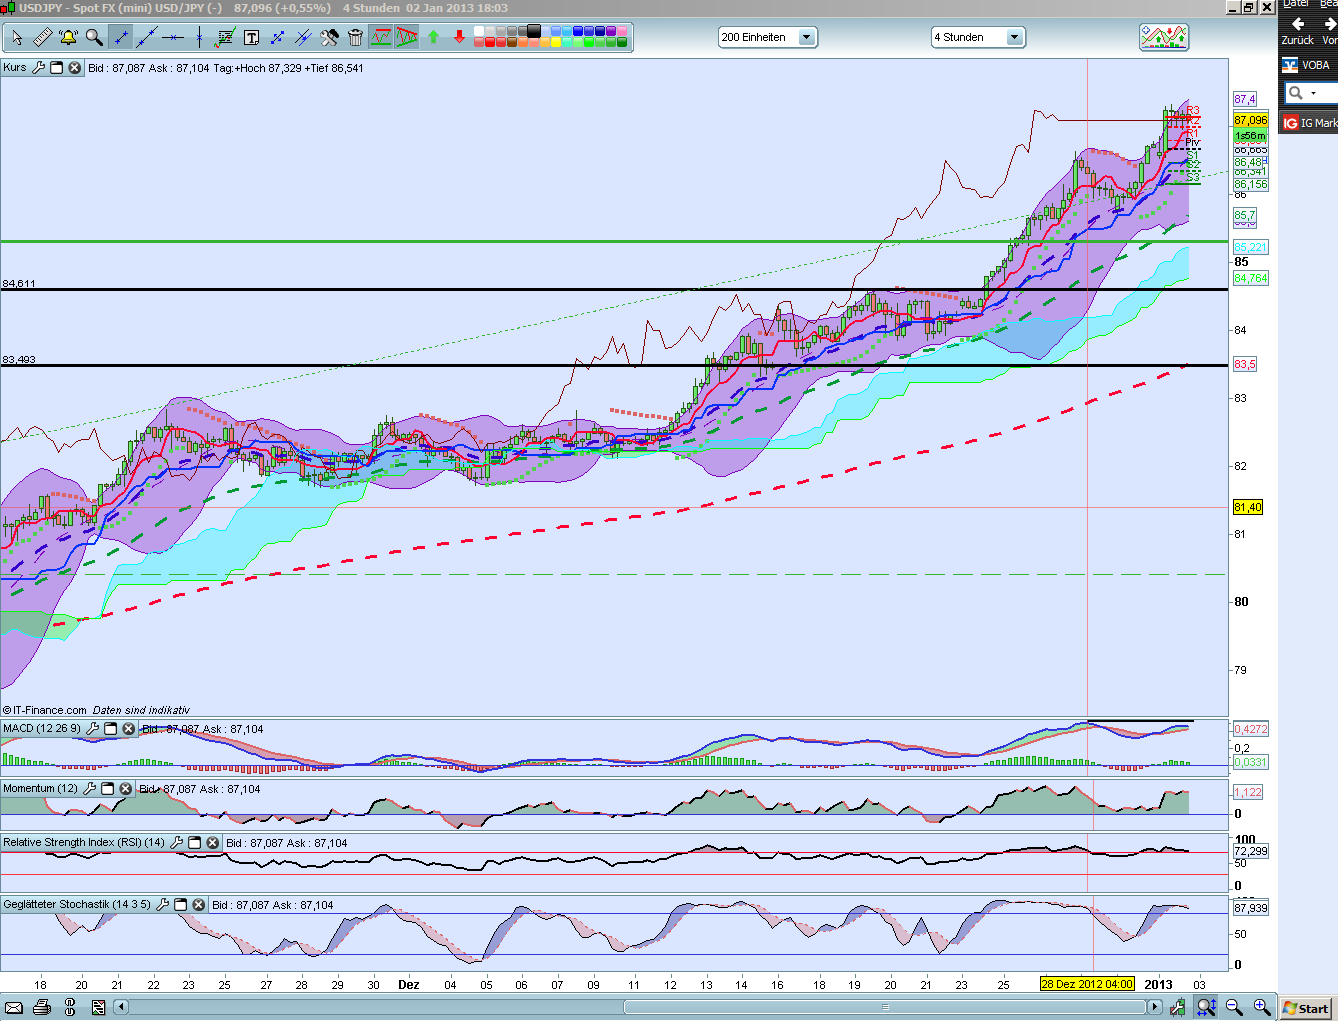The height and width of the screenshot is (1021, 1338).
Task: Open the 4 Stunden timeframe dropdown
Action: pyautogui.click(x=1014, y=38)
